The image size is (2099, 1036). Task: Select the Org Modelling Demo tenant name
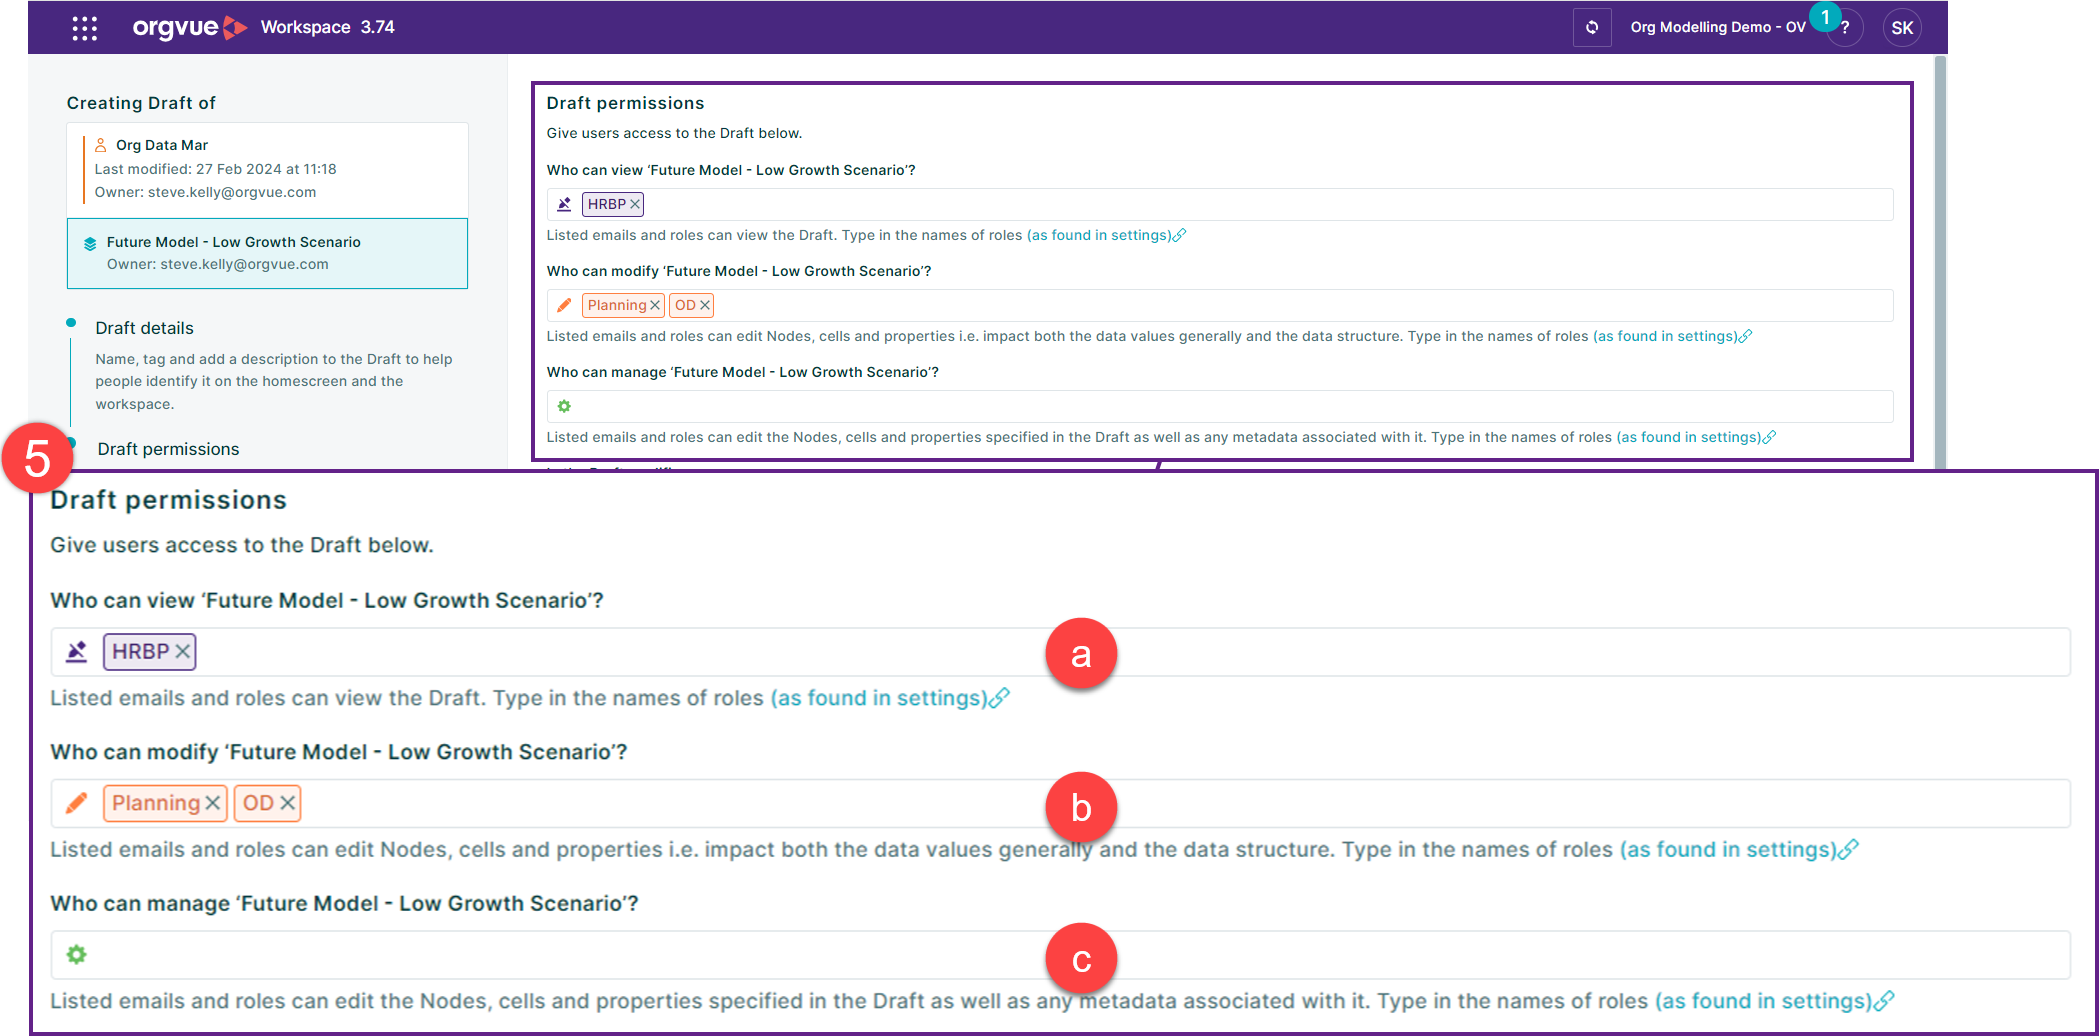(x=1717, y=27)
